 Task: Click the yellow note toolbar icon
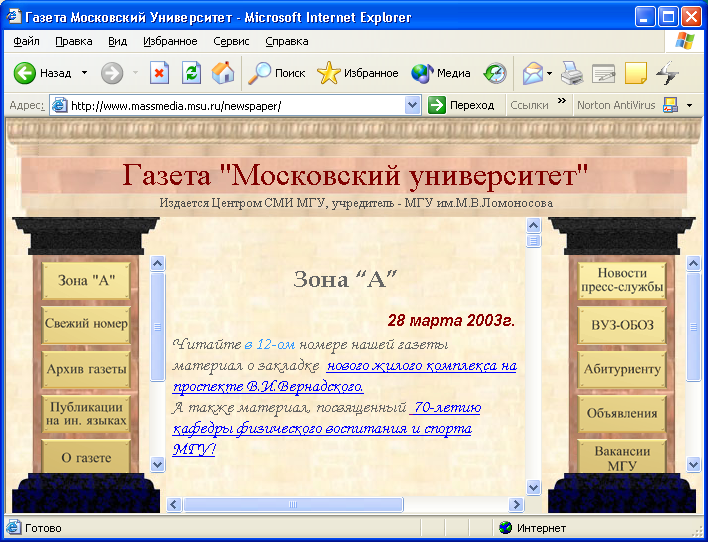[636, 73]
